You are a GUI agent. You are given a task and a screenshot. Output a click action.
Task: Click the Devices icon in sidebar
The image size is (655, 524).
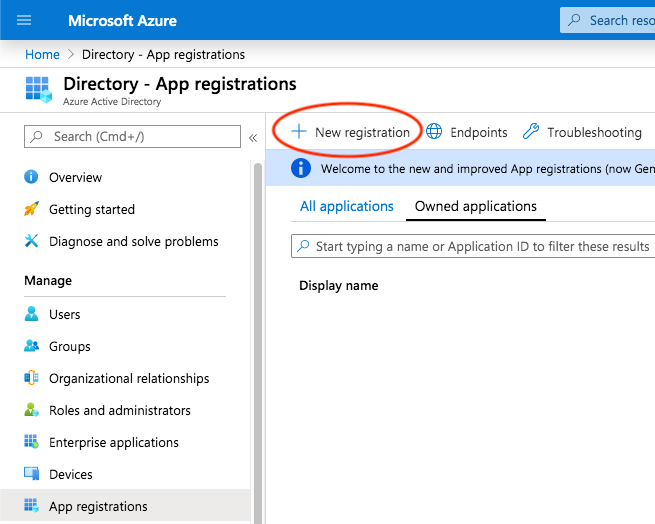31,474
